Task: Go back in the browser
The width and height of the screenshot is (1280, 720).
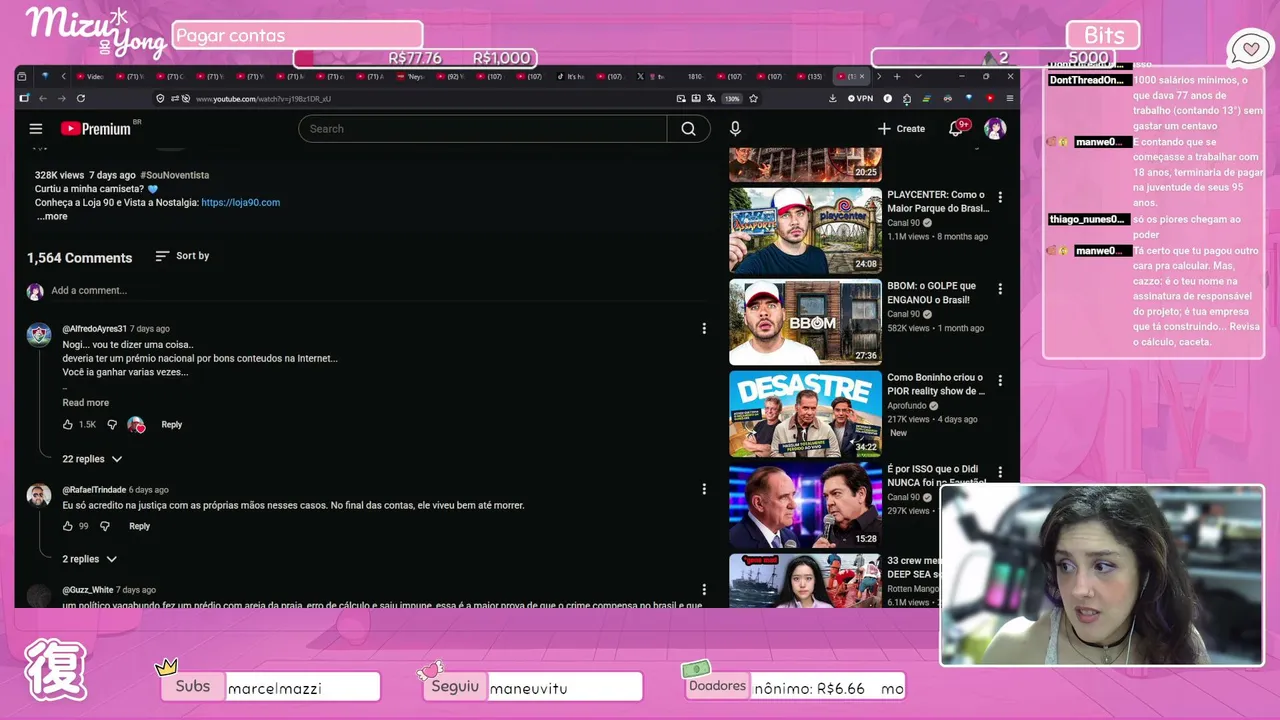Action: 43,98
